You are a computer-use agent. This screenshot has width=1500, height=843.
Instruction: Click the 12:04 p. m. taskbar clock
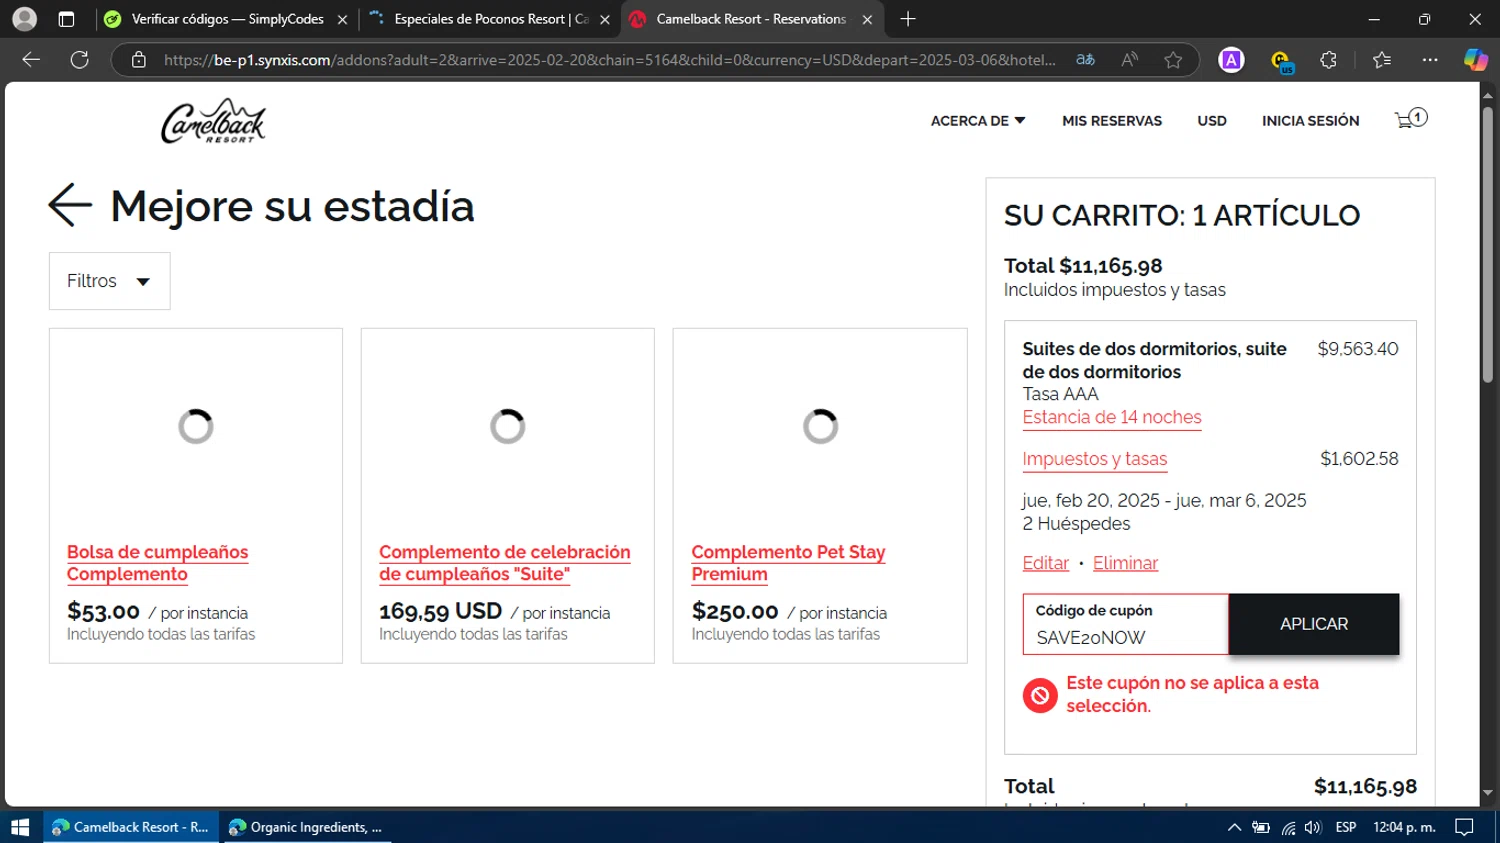[x=1404, y=827]
